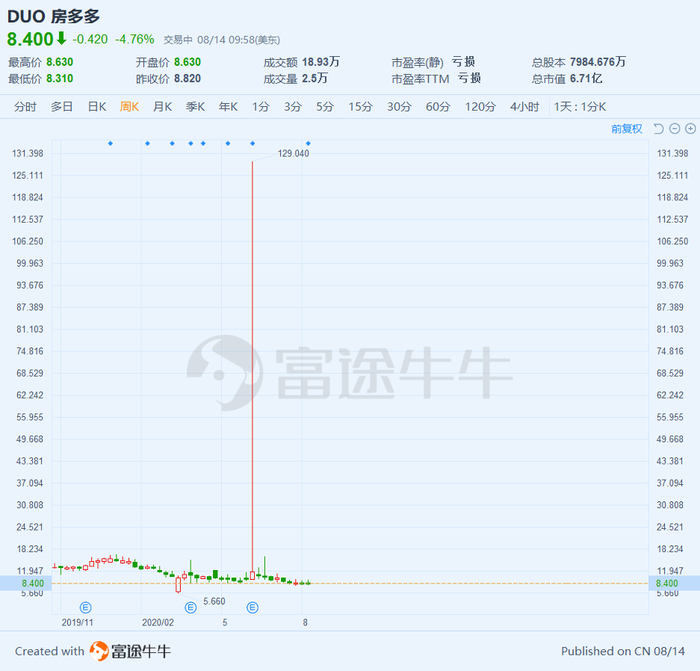This screenshot has width=700, height=671.
Task: Switch chart to 120分 interval
Action: coord(480,107)
